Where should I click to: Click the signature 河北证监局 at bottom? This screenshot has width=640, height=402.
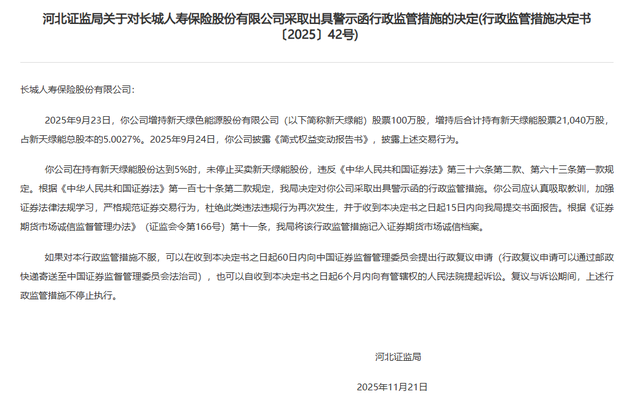click(398, 357)
